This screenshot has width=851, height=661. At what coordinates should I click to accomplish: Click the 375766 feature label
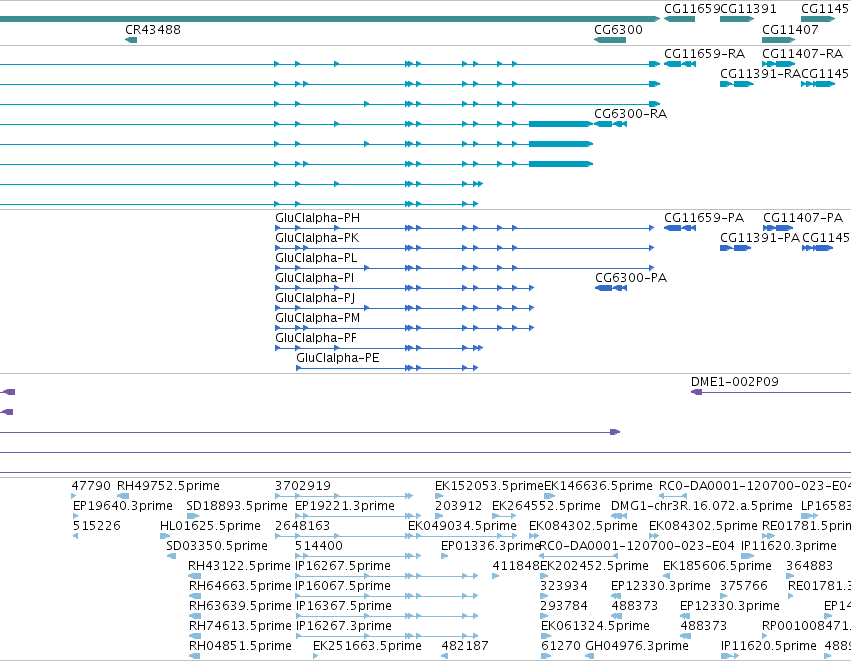744,586
